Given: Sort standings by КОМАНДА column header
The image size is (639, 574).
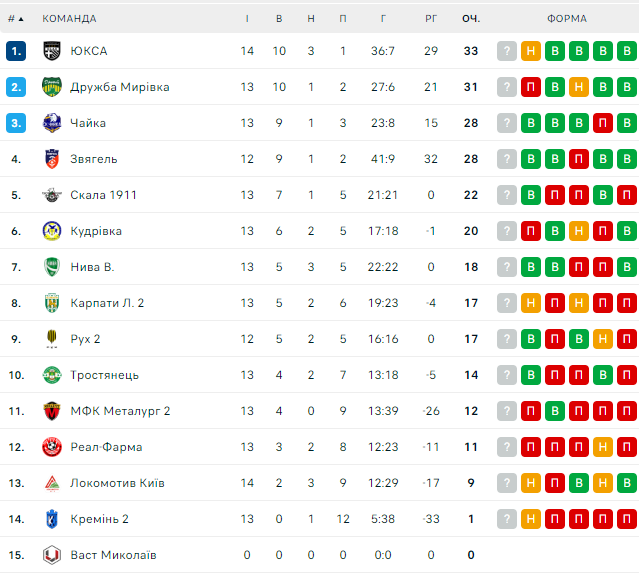Looking at the screenshot, I should coord(69,18).
